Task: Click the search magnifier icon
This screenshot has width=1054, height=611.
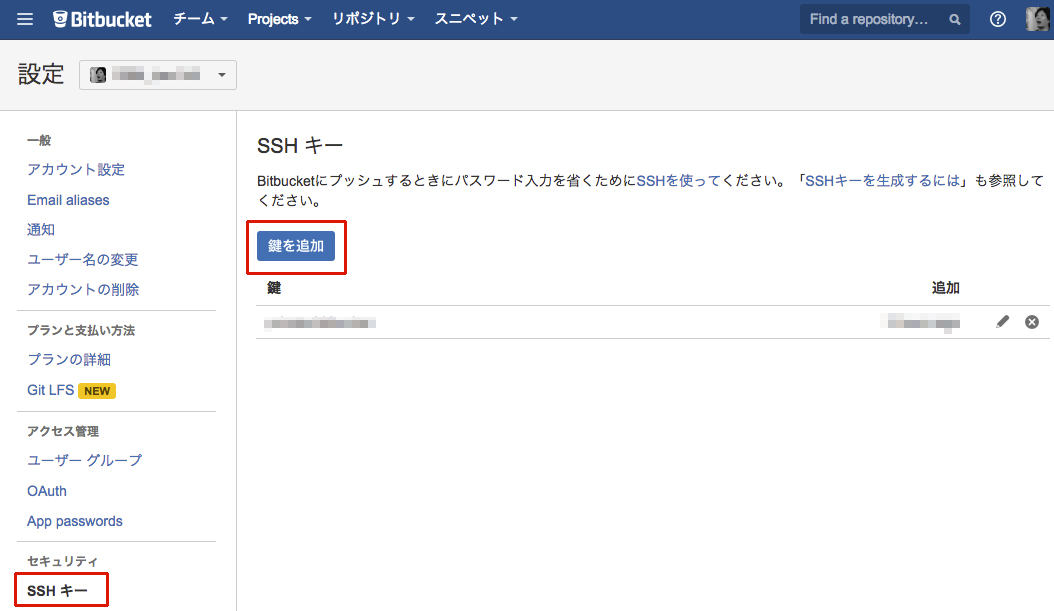Action: point(953,18)
